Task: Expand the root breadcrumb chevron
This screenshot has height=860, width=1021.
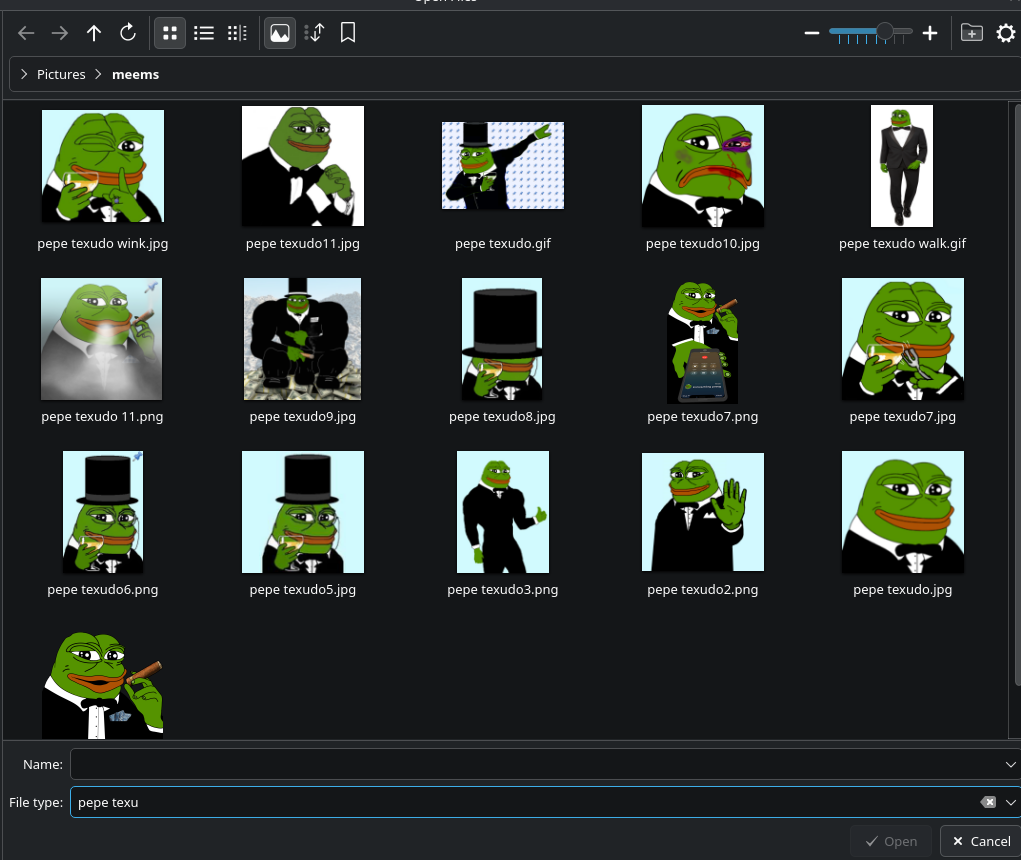Action: 24,74
